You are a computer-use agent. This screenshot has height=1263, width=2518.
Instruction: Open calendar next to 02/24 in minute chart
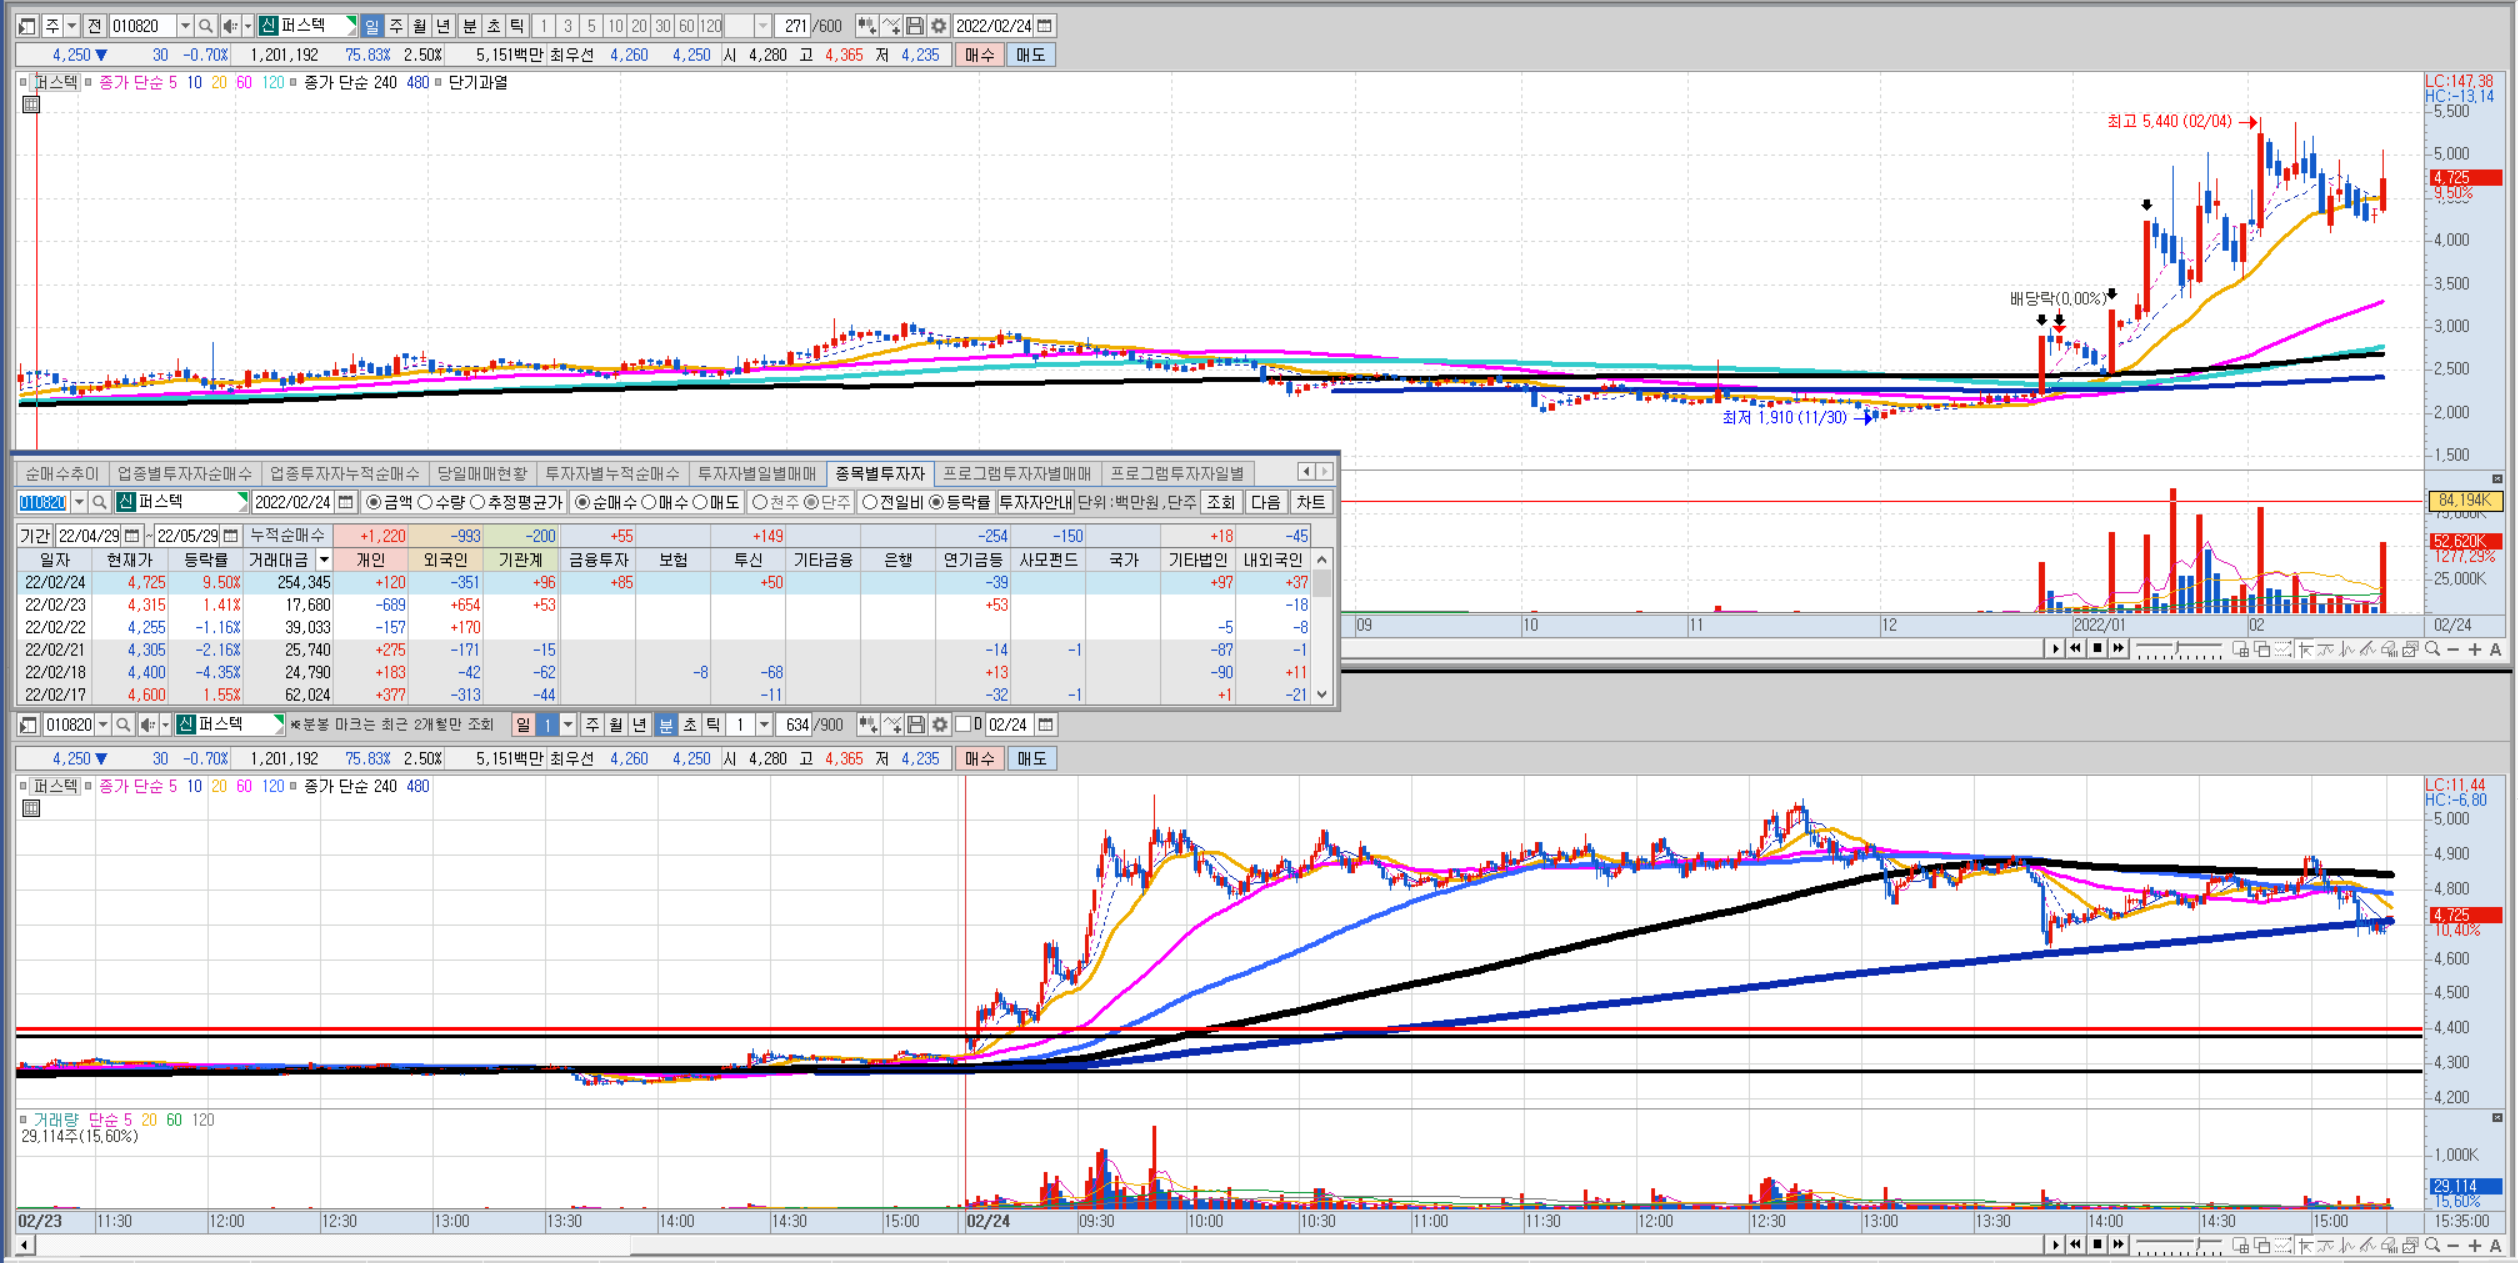[x=1045, y=725]
